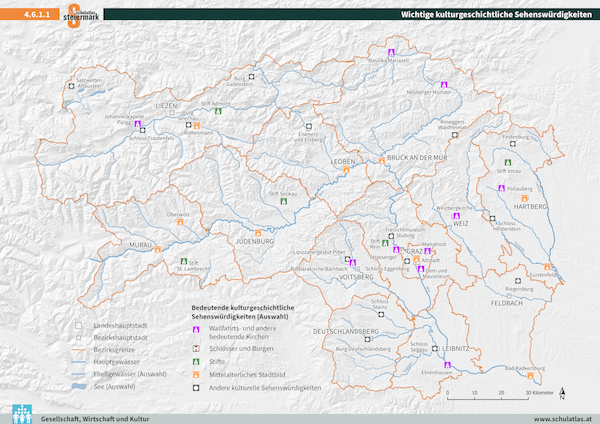
Task: Open the www.schulatlas.at link
Action: 563,419
